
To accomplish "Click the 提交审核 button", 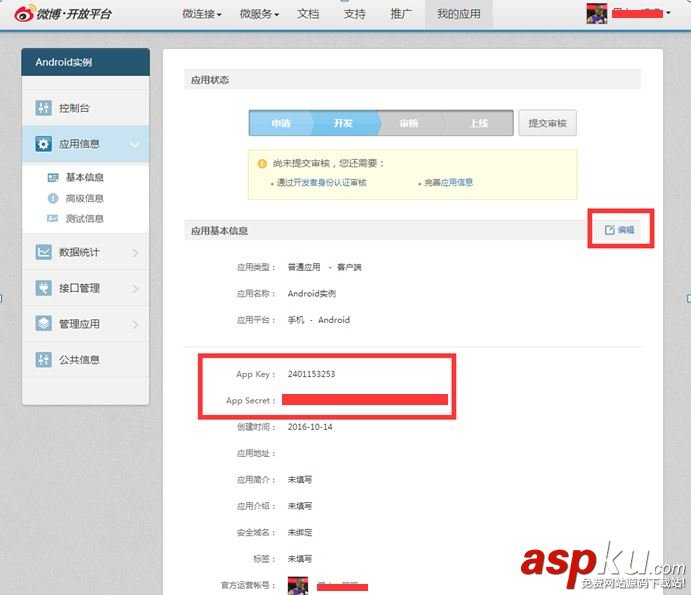I will [x=547, y=123].
